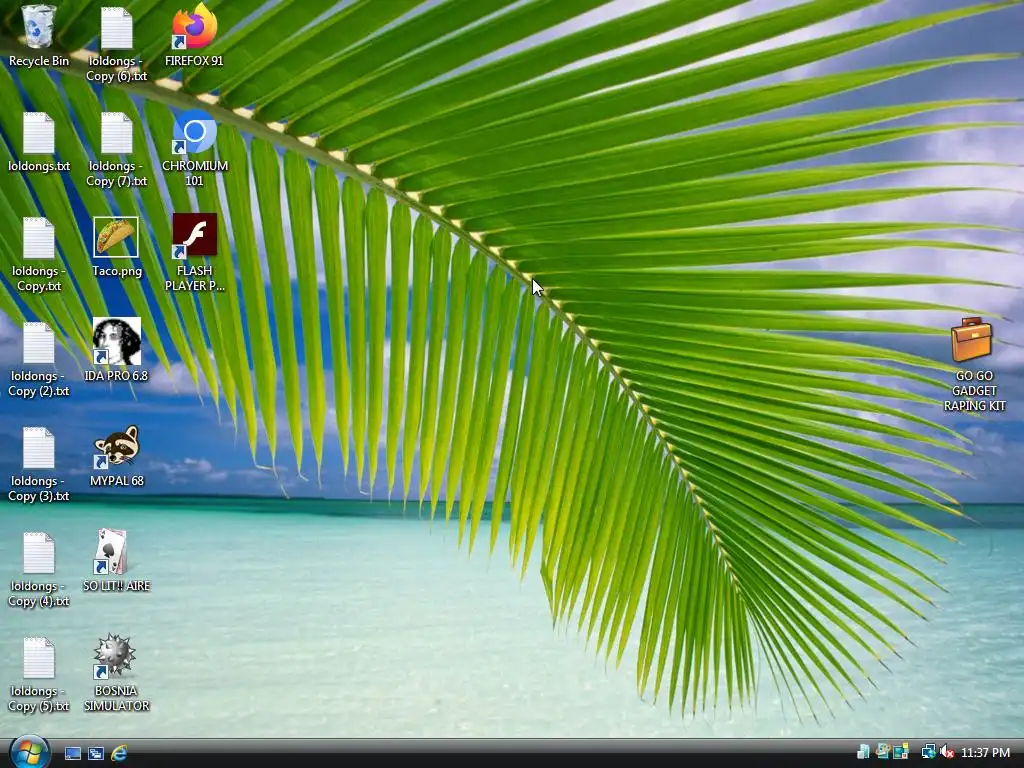Select the Taco.png image file
This screenshot has height=768, width=1024.
click(116, 247)
